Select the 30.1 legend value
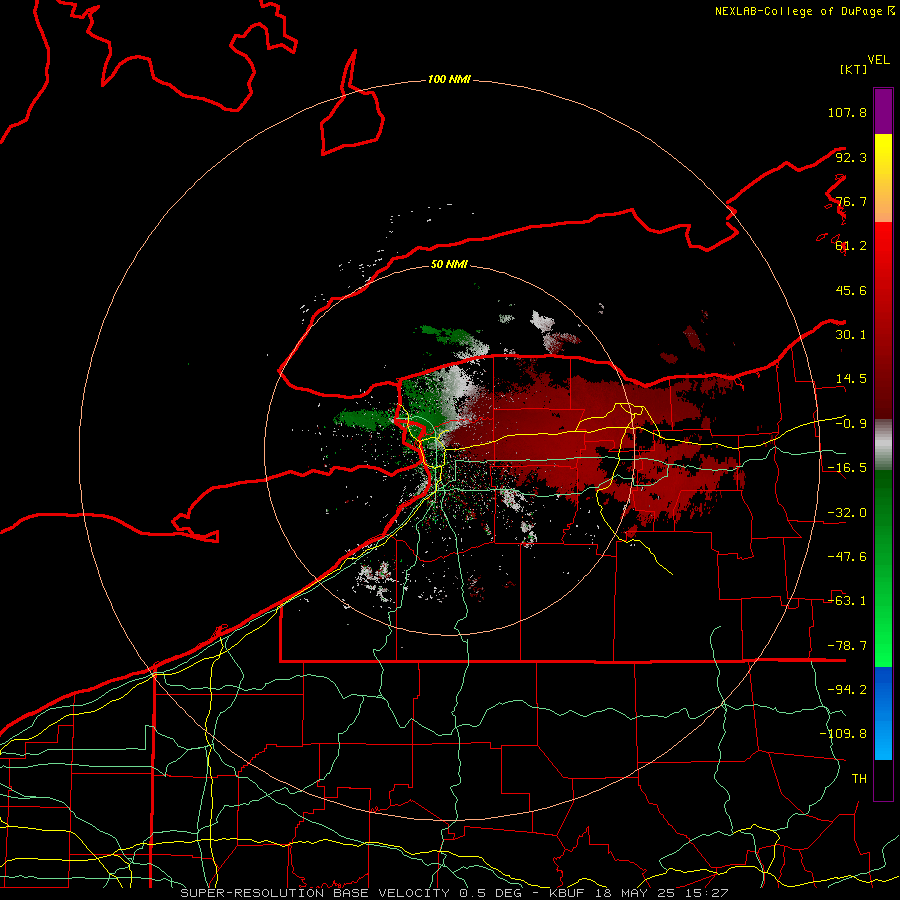This screenshot has width=900, height=900. [x=851, y=335]
